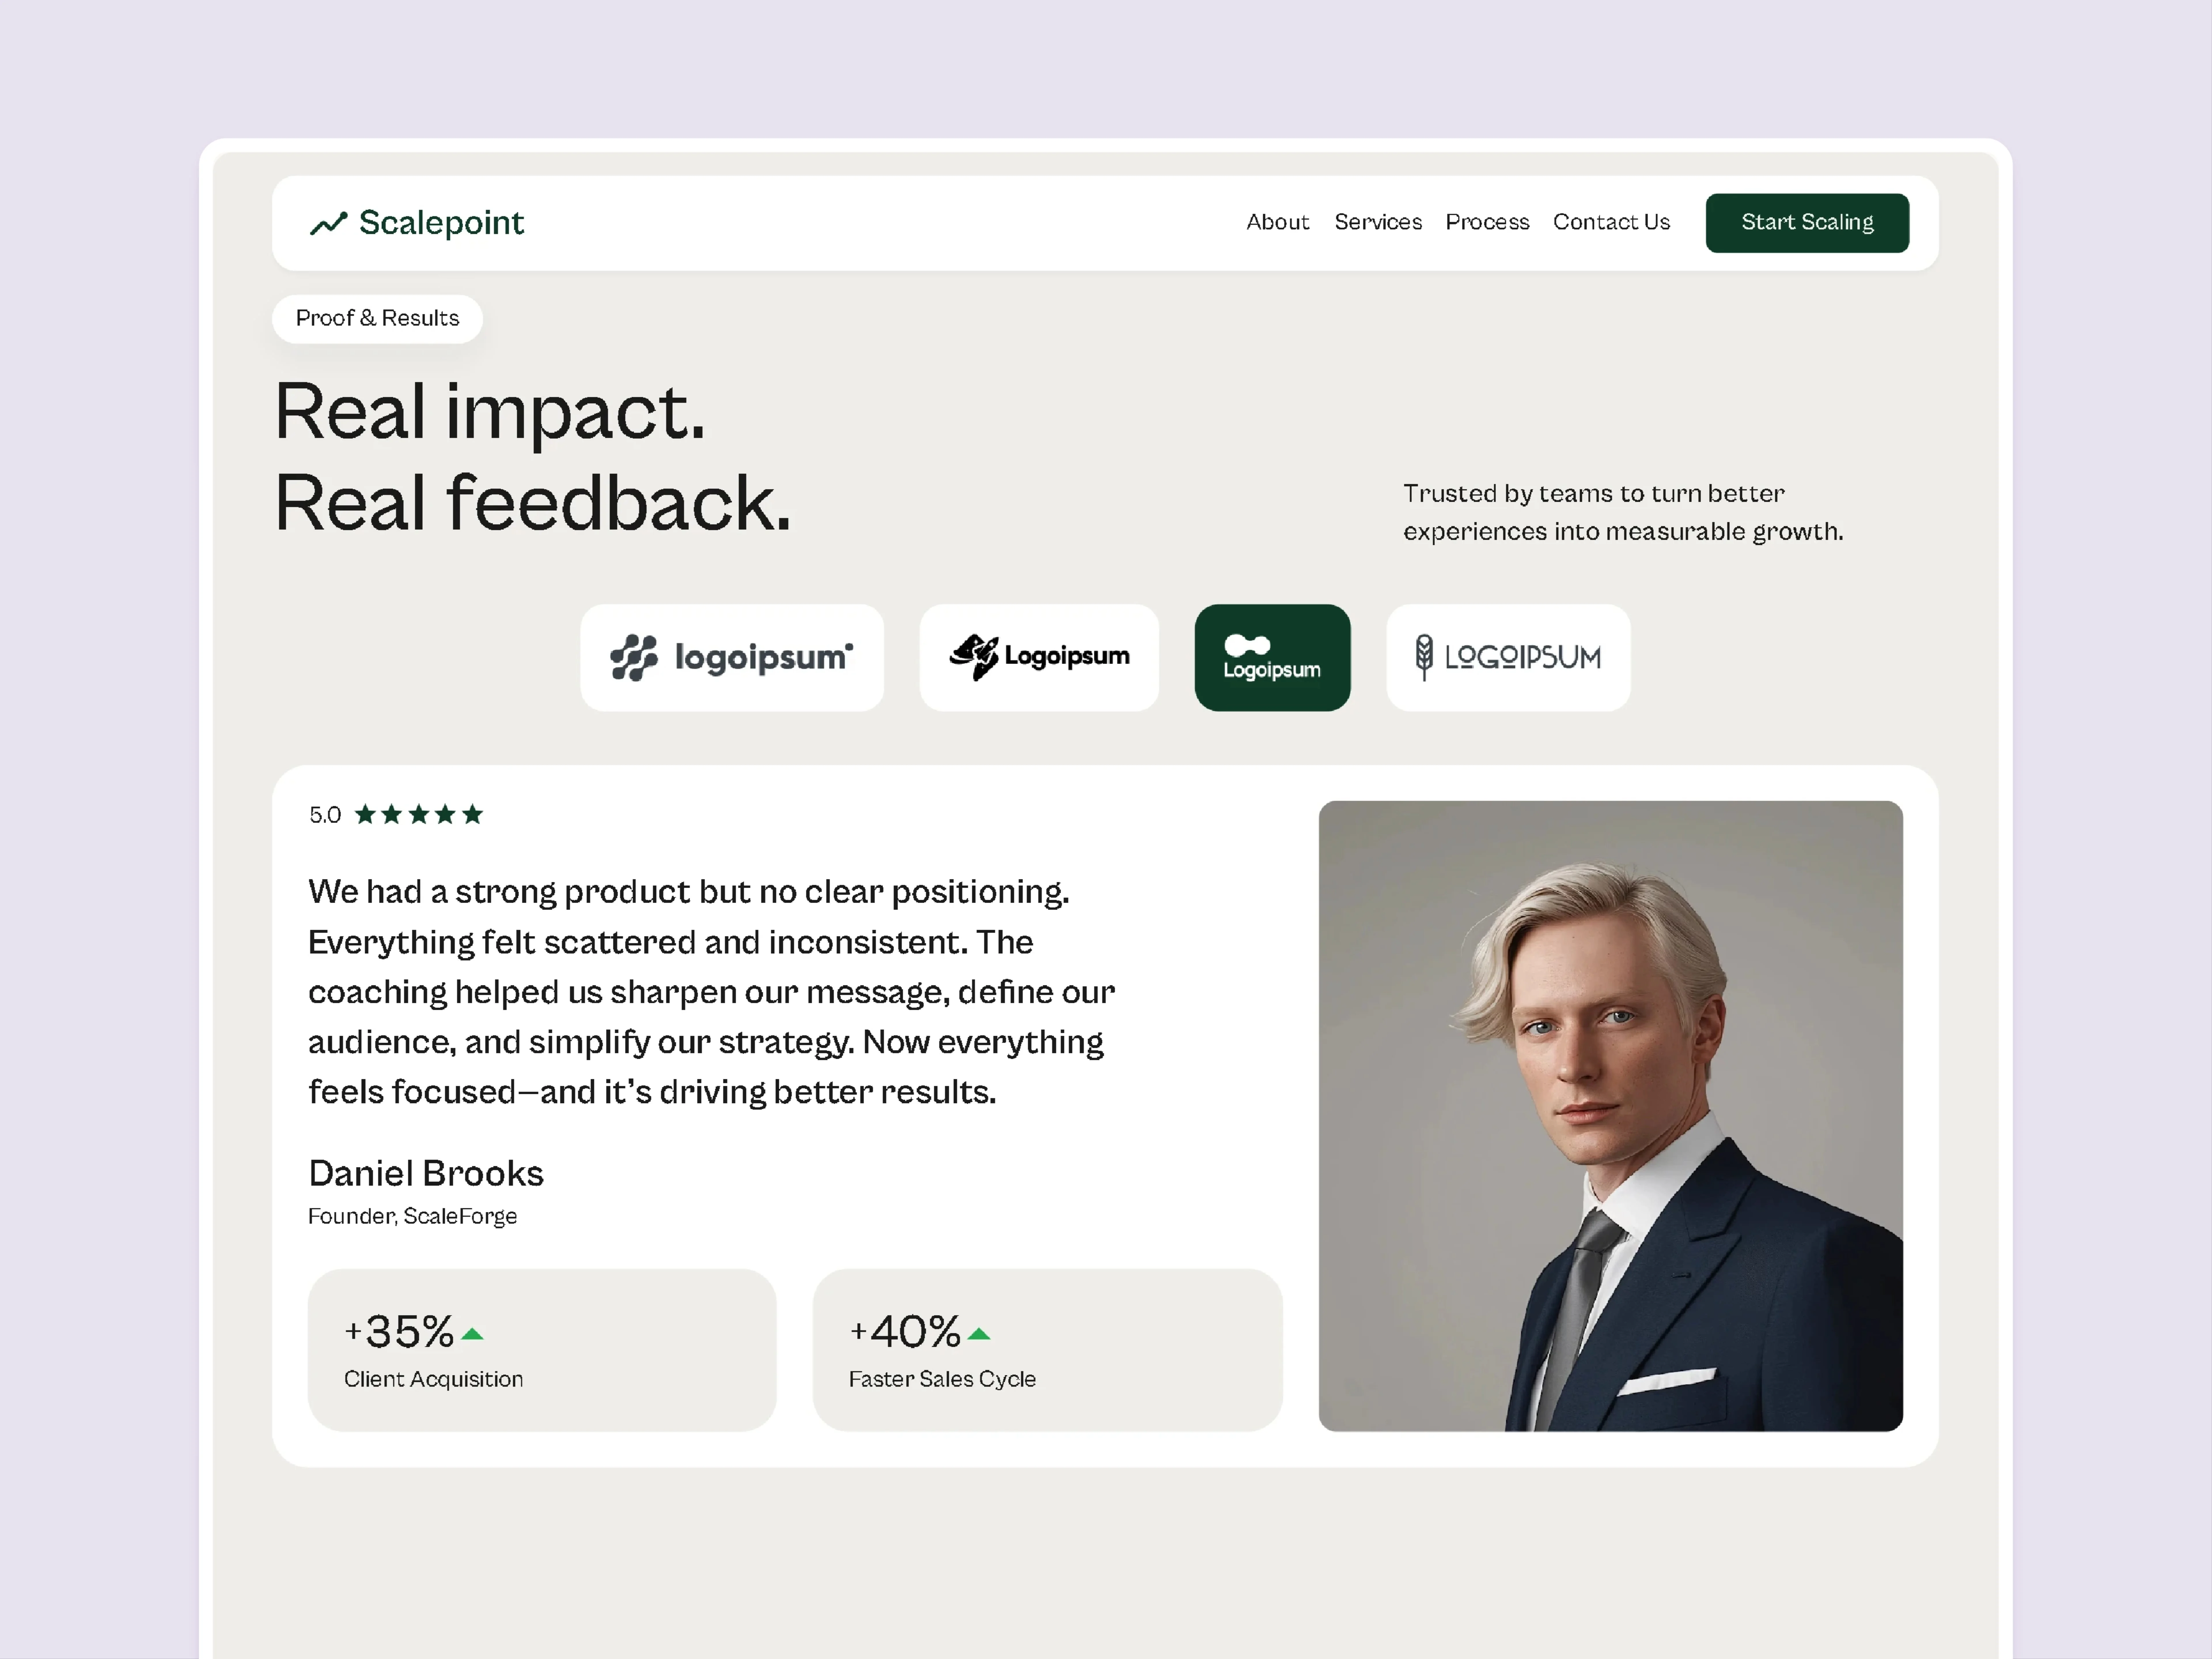Select the dark green Logoipsum card
This screenshot has width=2212, height=1659.
1272,657
